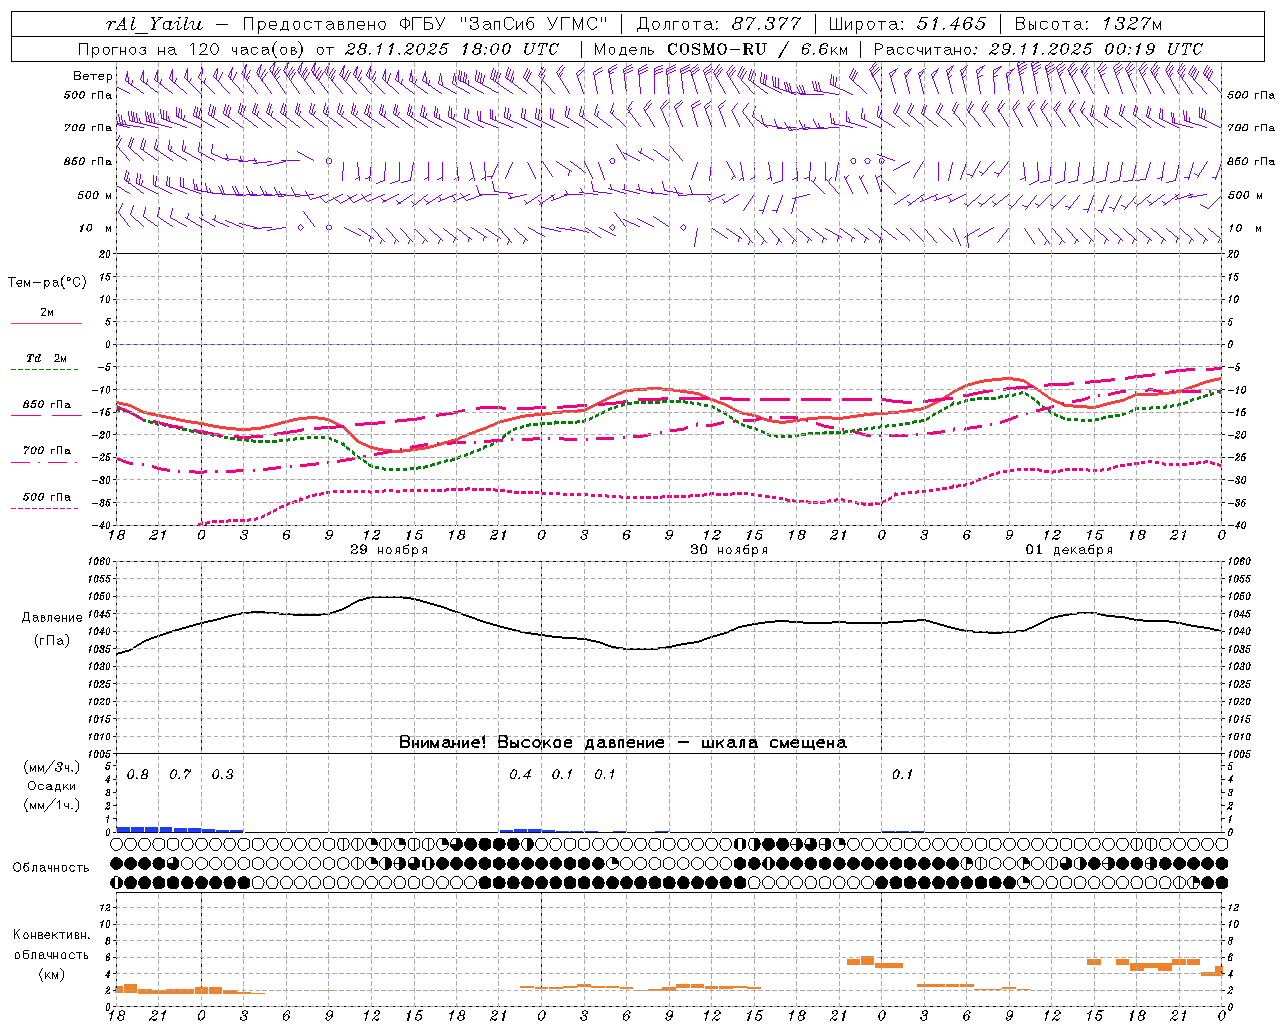1280x1024 pixels.
Task: Click the 30 ноября date label
Action: tap(729, 550)
